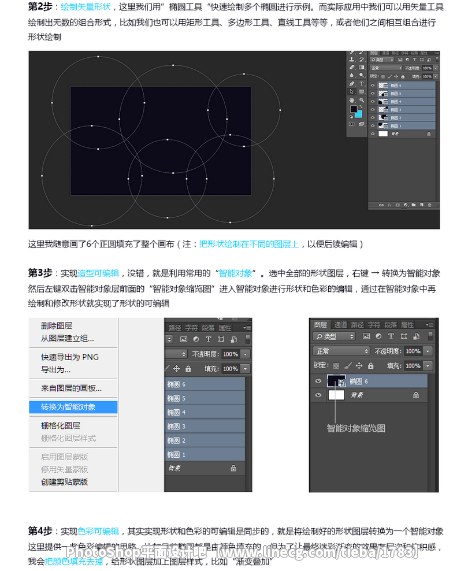Open panel flyout menu in smart object panel

click(430, 325)
